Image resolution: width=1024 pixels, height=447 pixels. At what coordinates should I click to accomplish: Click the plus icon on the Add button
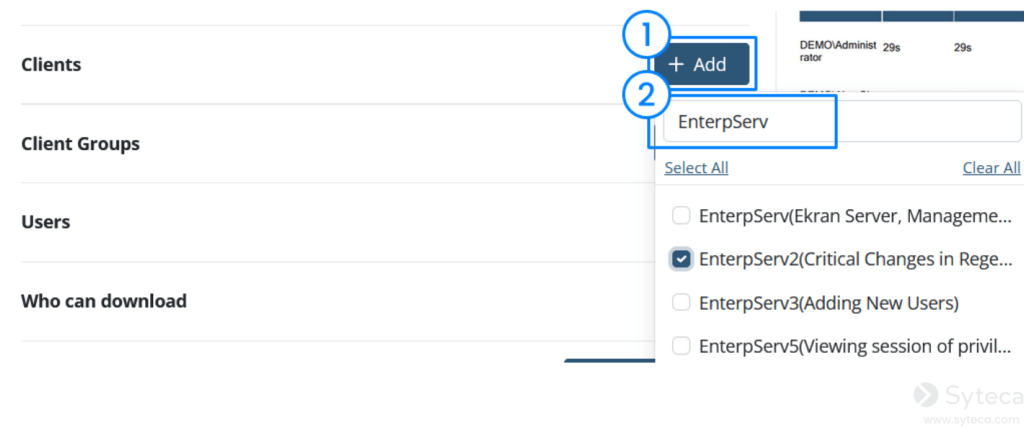(676, 64)
